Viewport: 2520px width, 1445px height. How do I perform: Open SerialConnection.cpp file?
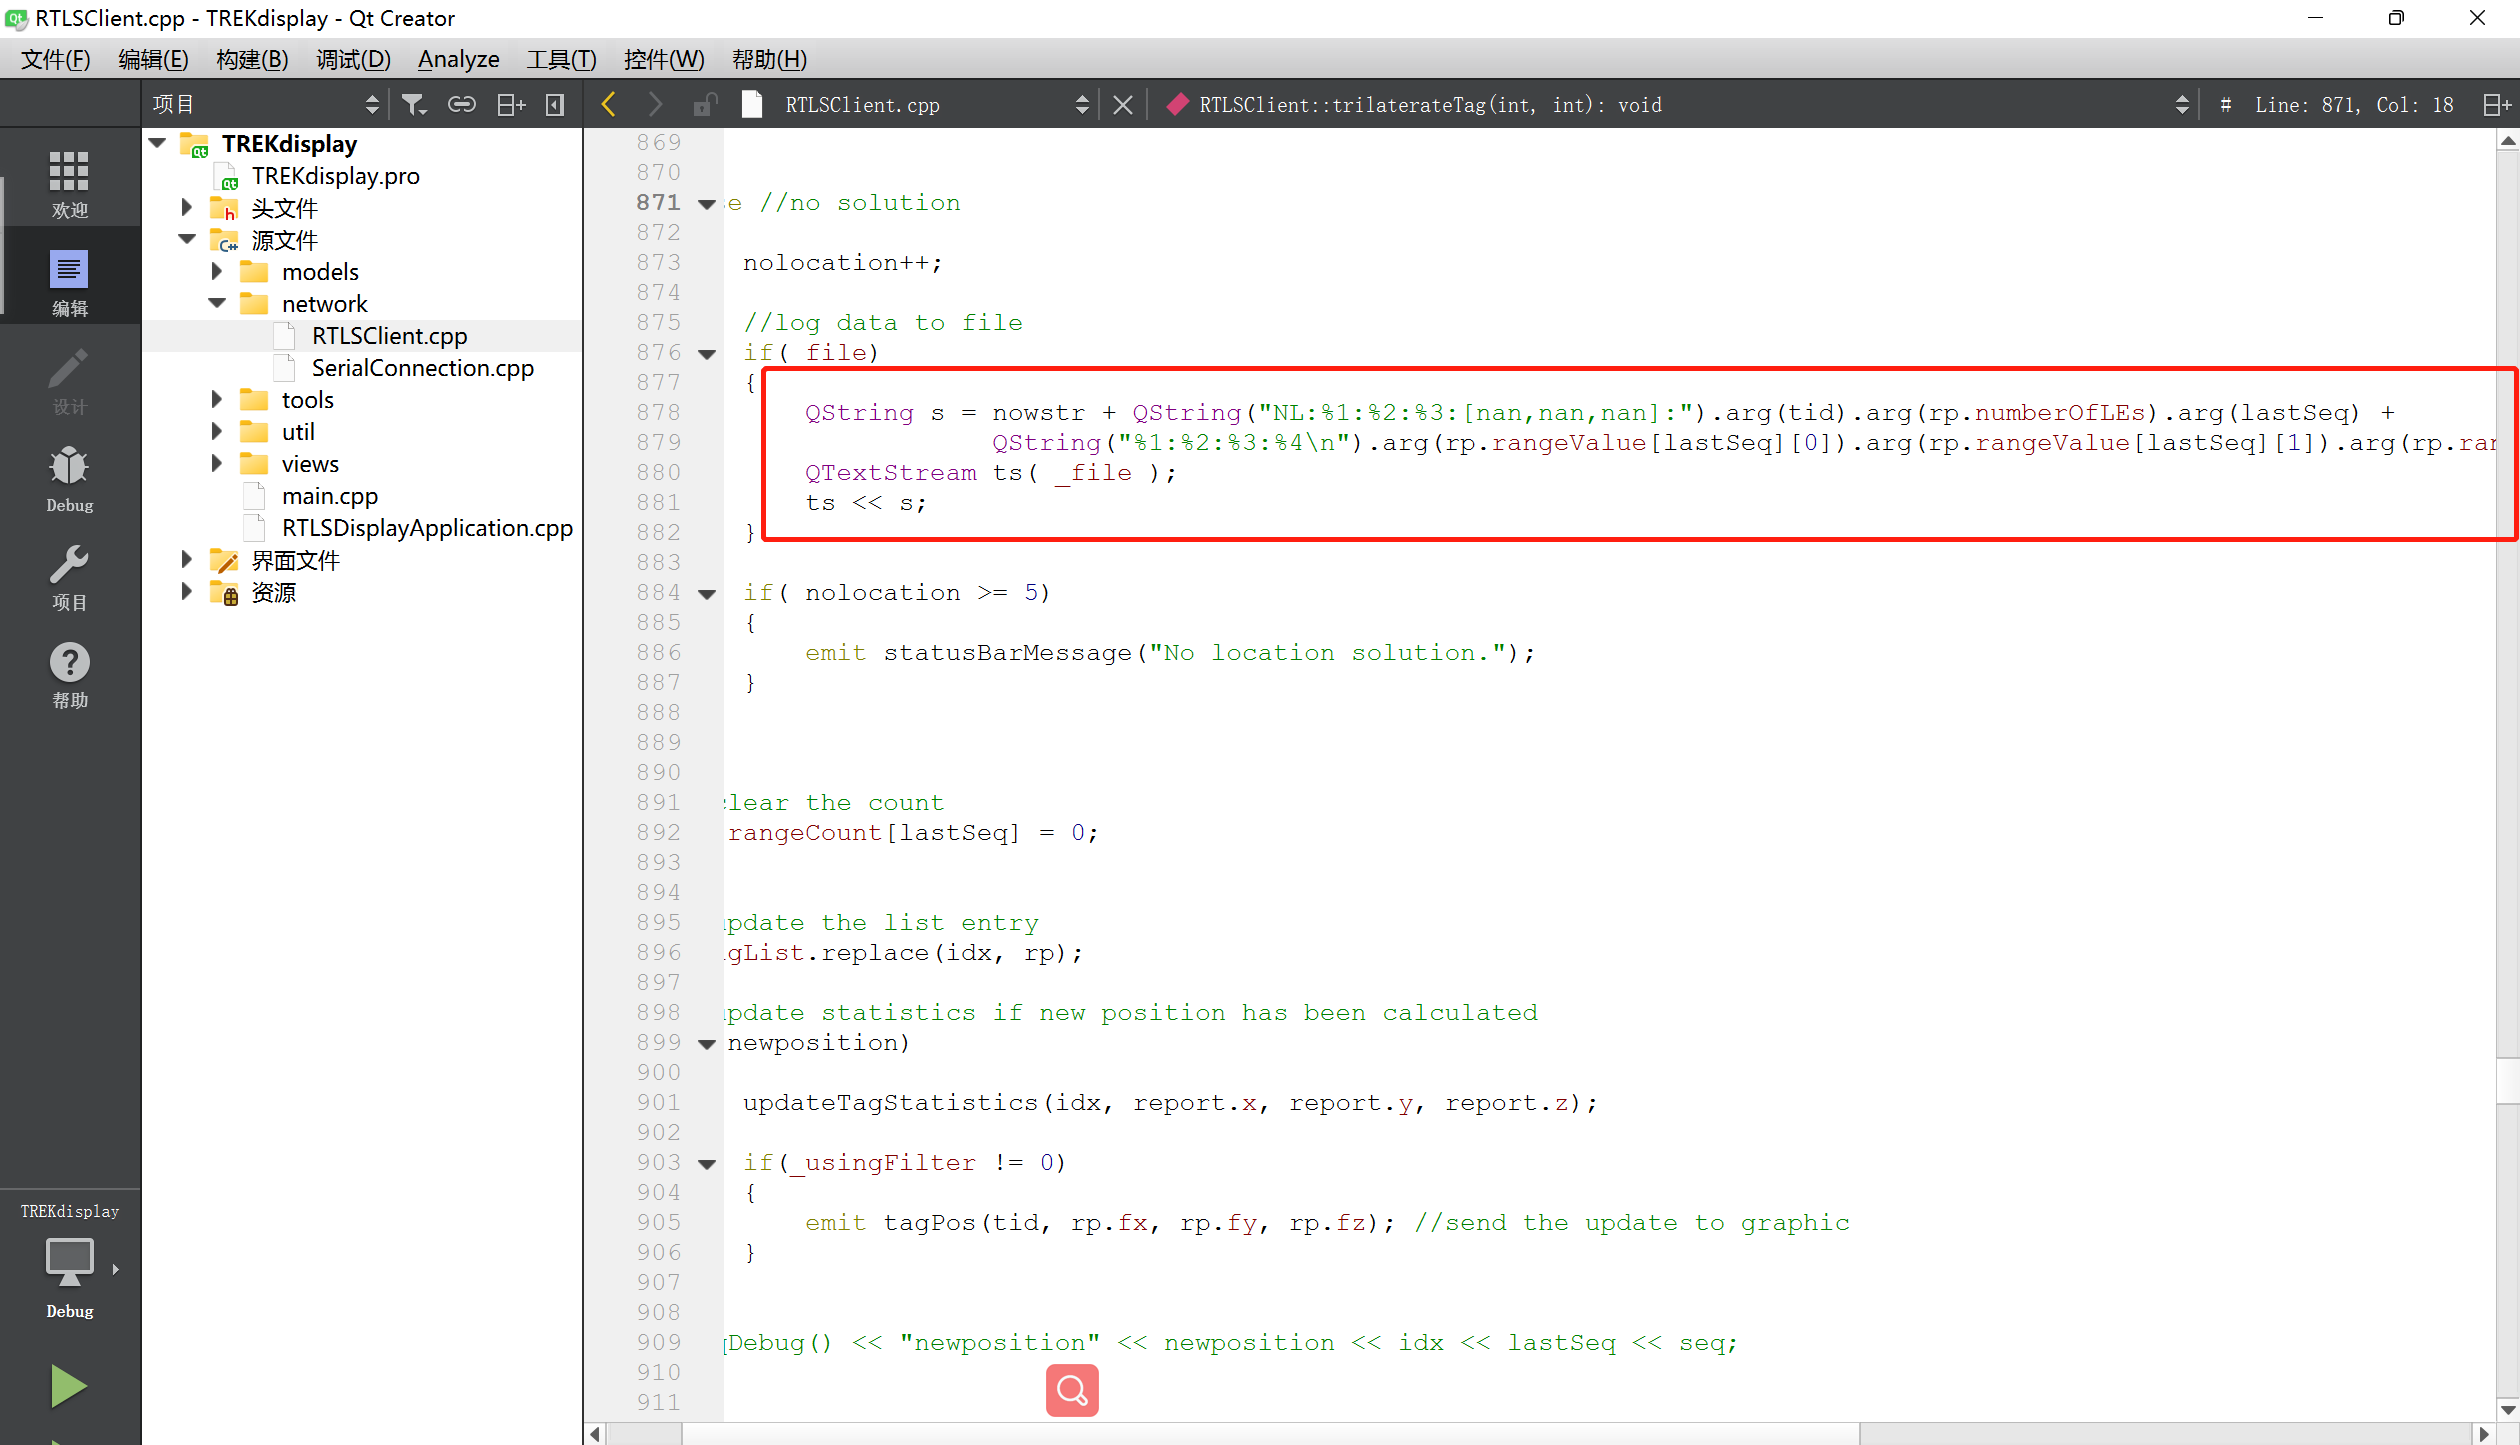(422, 367)
